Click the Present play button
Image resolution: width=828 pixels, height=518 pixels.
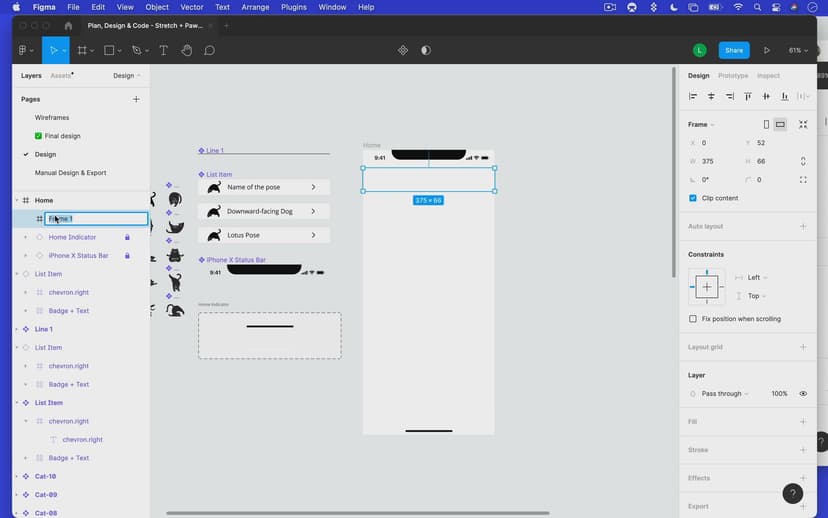(767, 50)
